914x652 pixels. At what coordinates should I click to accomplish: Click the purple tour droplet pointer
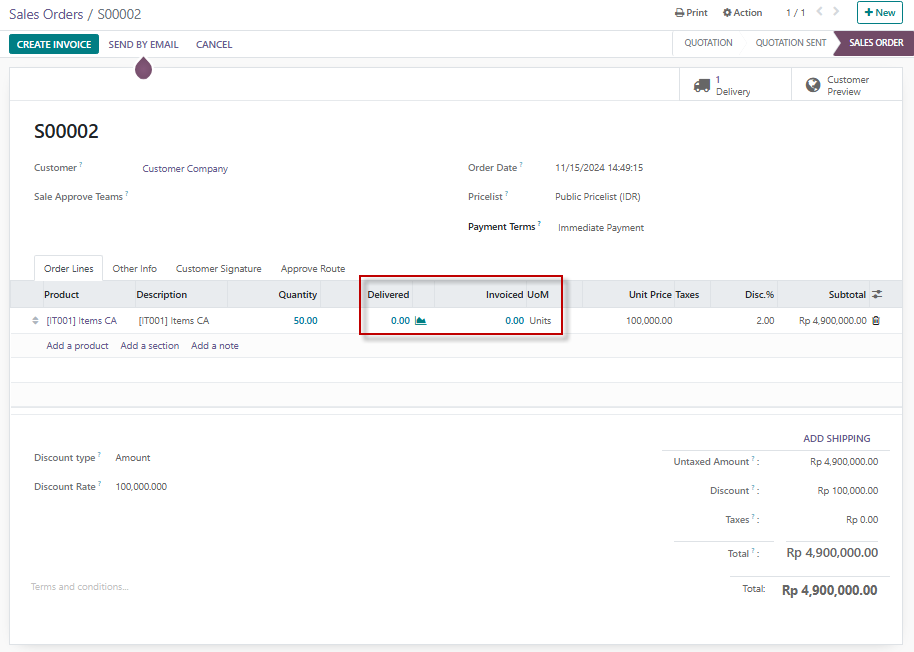pos(143,68)
